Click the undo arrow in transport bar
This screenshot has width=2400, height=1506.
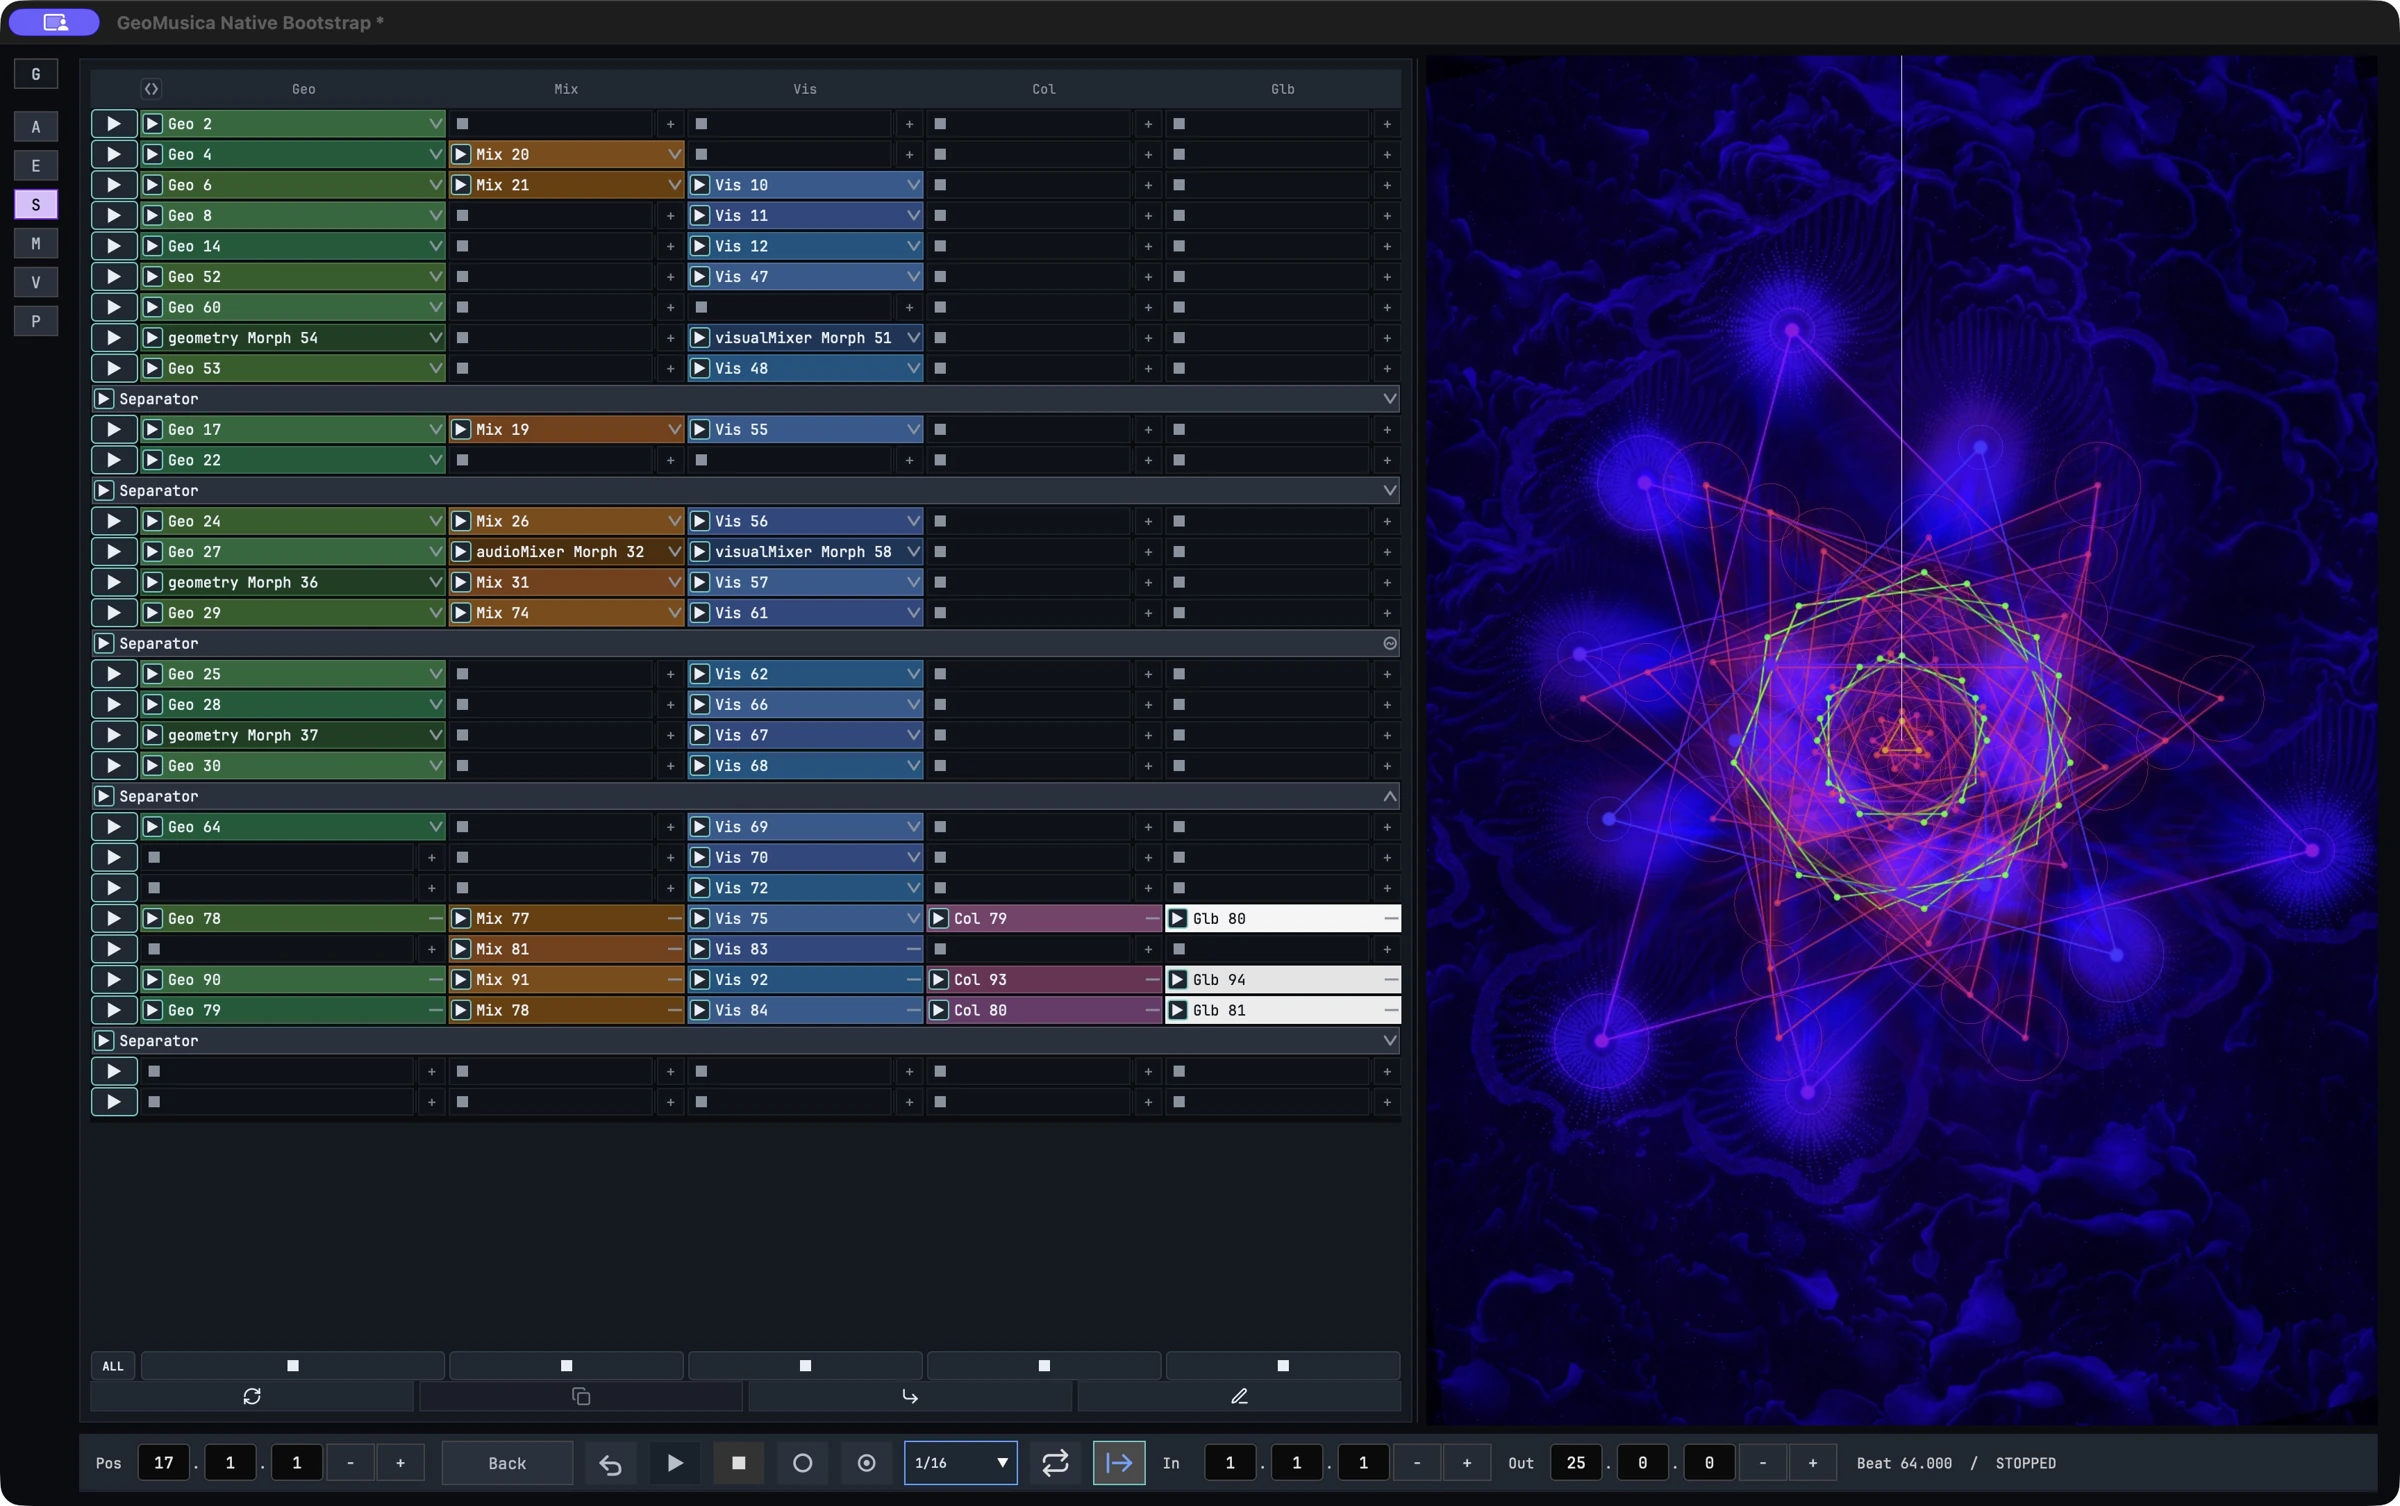coord(611,1463)
